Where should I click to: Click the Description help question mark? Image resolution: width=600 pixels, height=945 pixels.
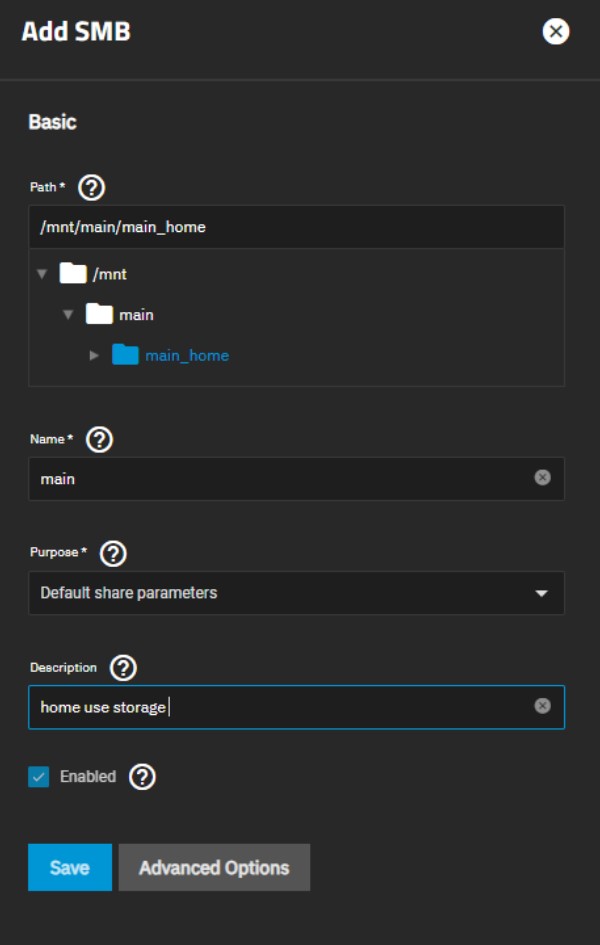pyautogui.click(x=123, y=668)
